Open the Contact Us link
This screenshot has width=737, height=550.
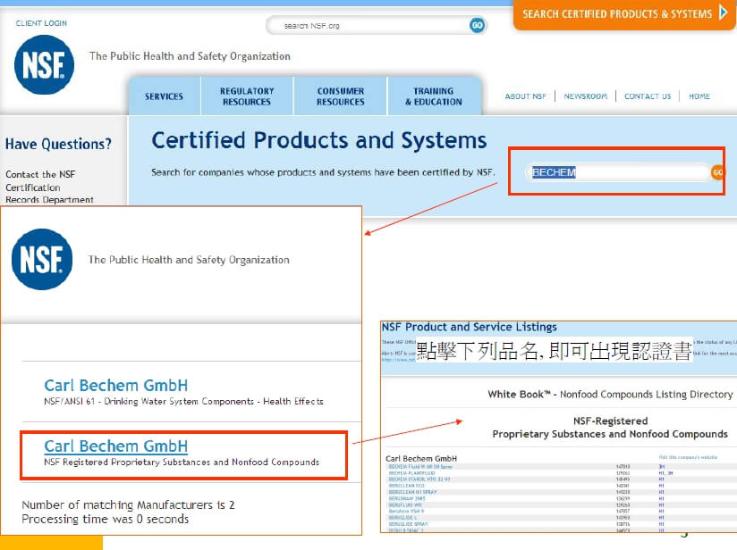647,97
